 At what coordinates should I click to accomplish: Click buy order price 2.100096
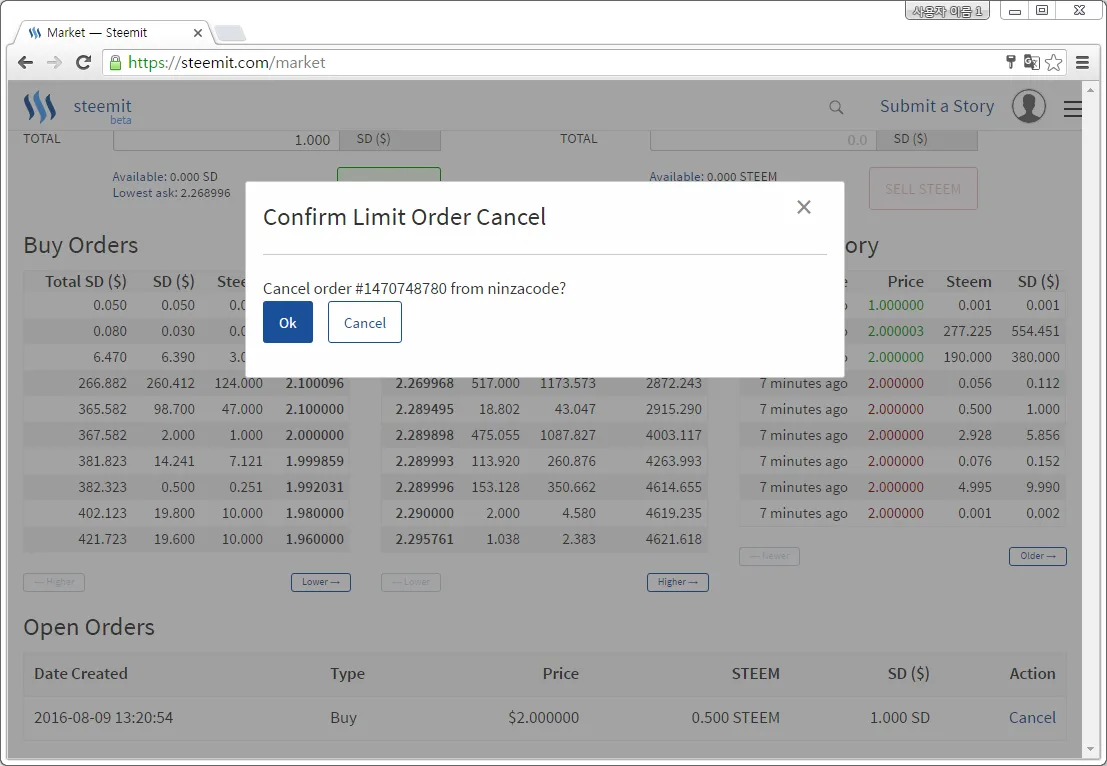(x=315, y=383)
